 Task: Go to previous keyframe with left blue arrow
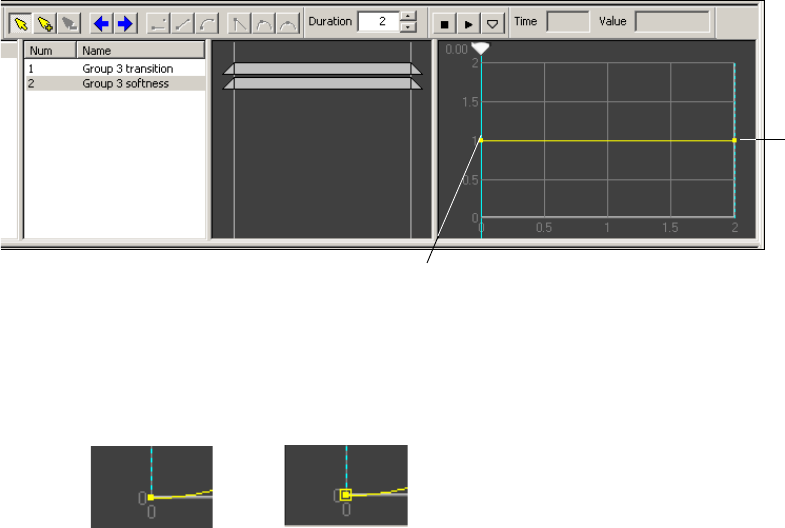pyautogui.click(x=101, y=24)
